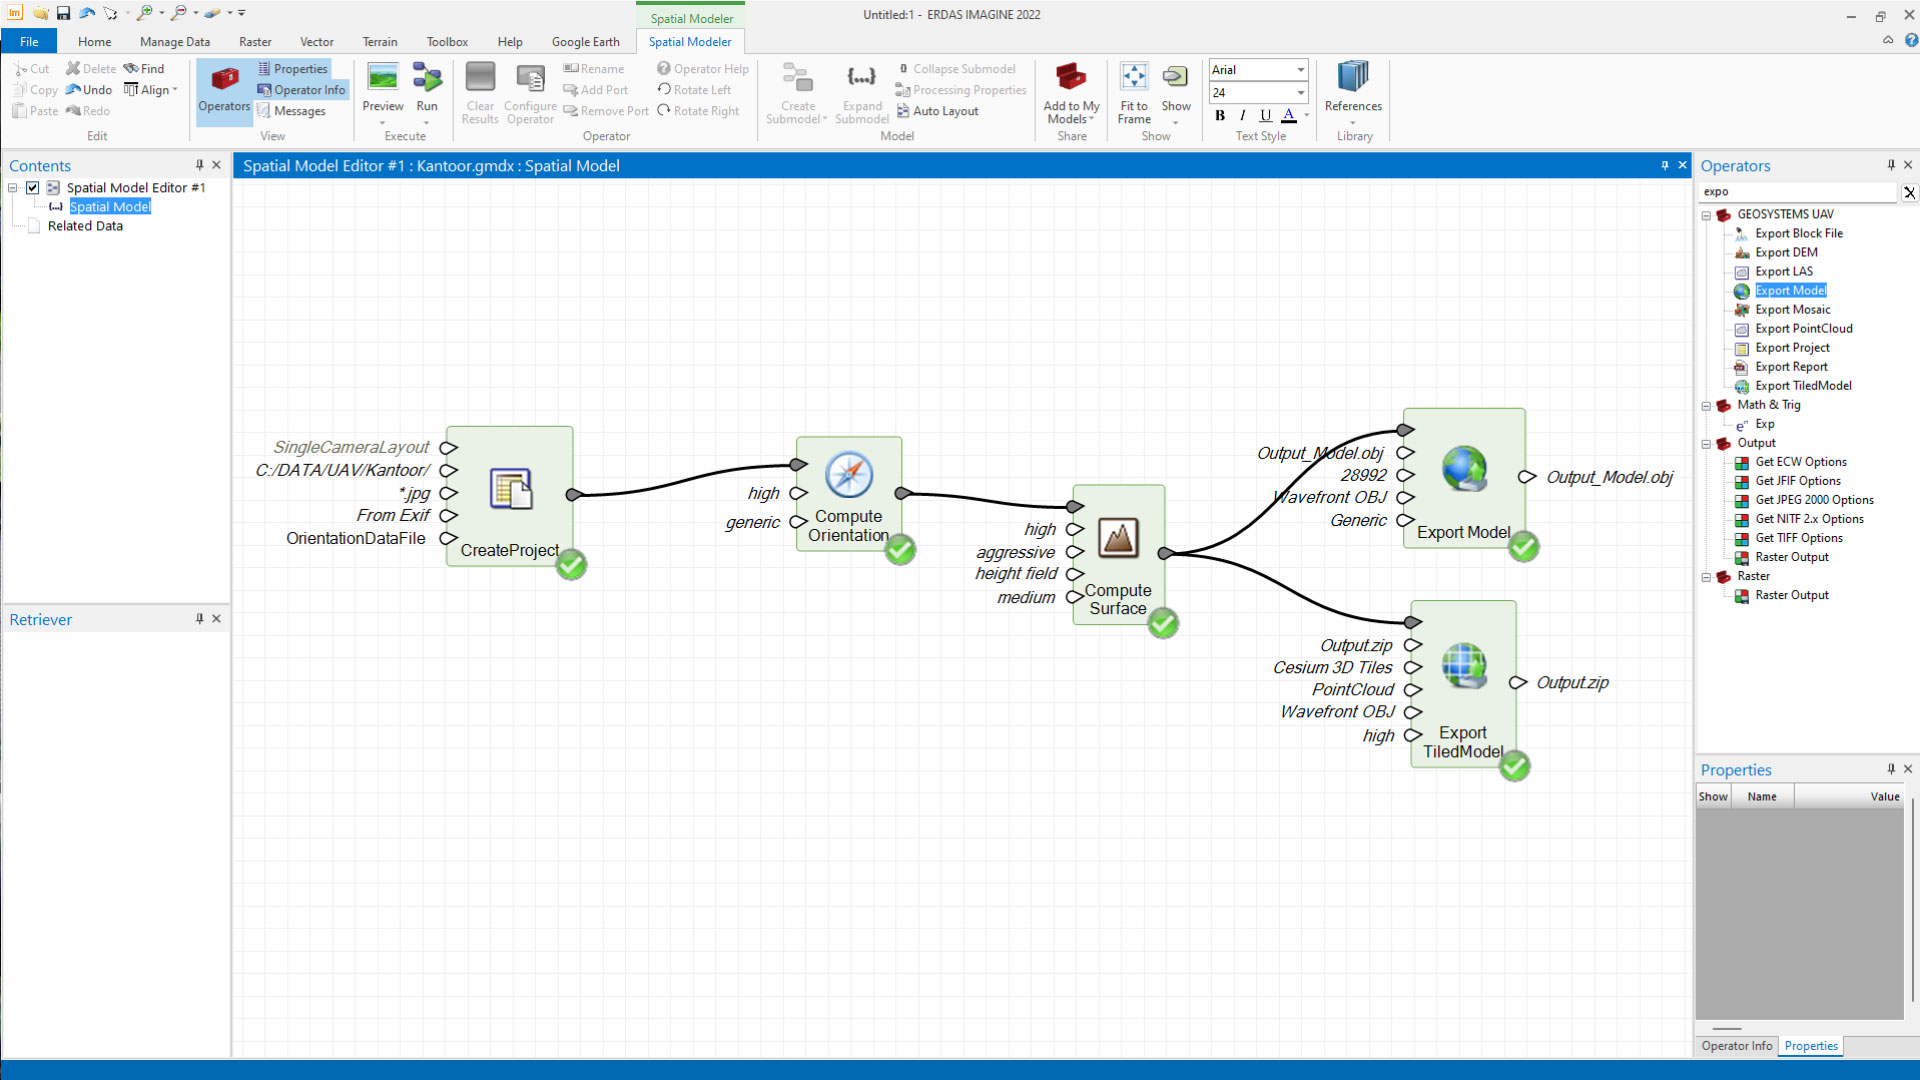Open the text color dropdown arrow

click(1306, 116)
